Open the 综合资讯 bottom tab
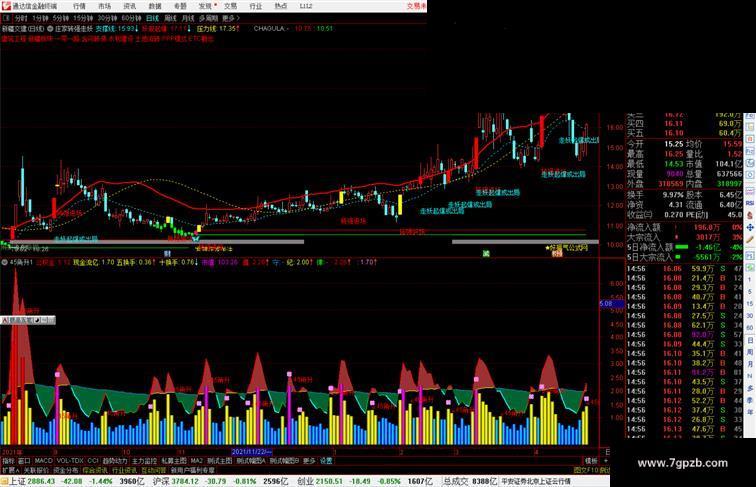 point(95,470)
